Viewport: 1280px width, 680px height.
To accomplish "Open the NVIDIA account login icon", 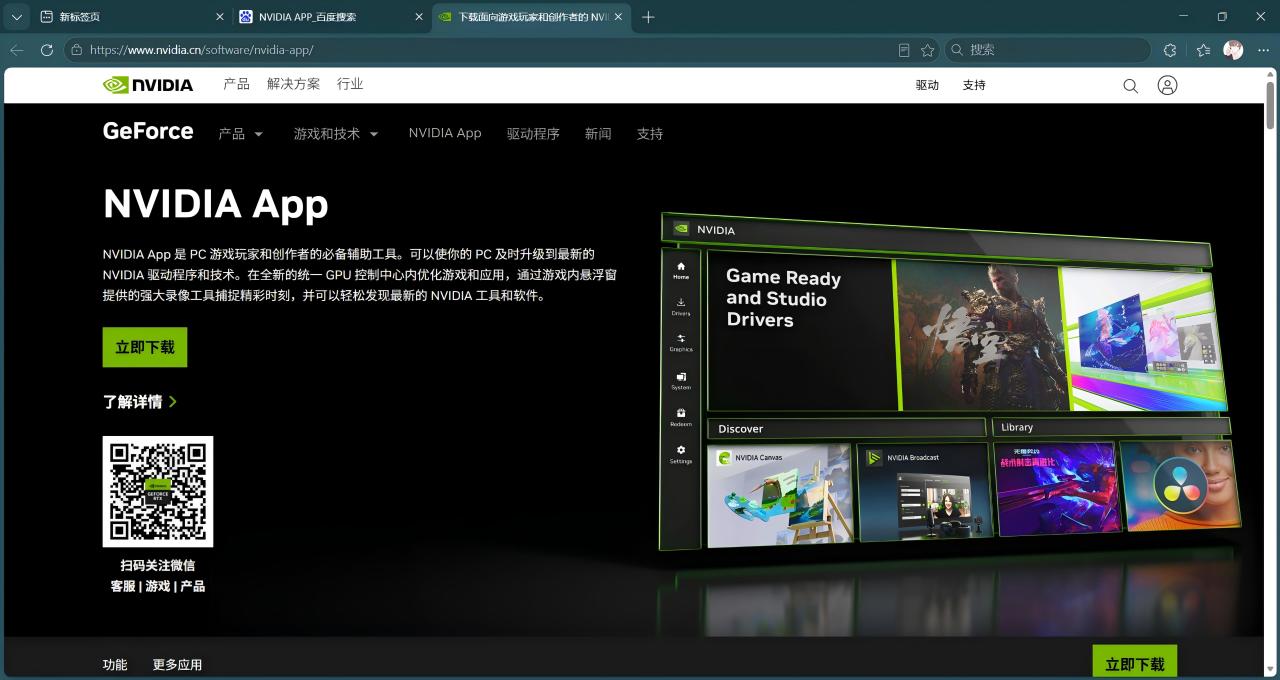I will pyautogui.click(x=1167, y=86).
